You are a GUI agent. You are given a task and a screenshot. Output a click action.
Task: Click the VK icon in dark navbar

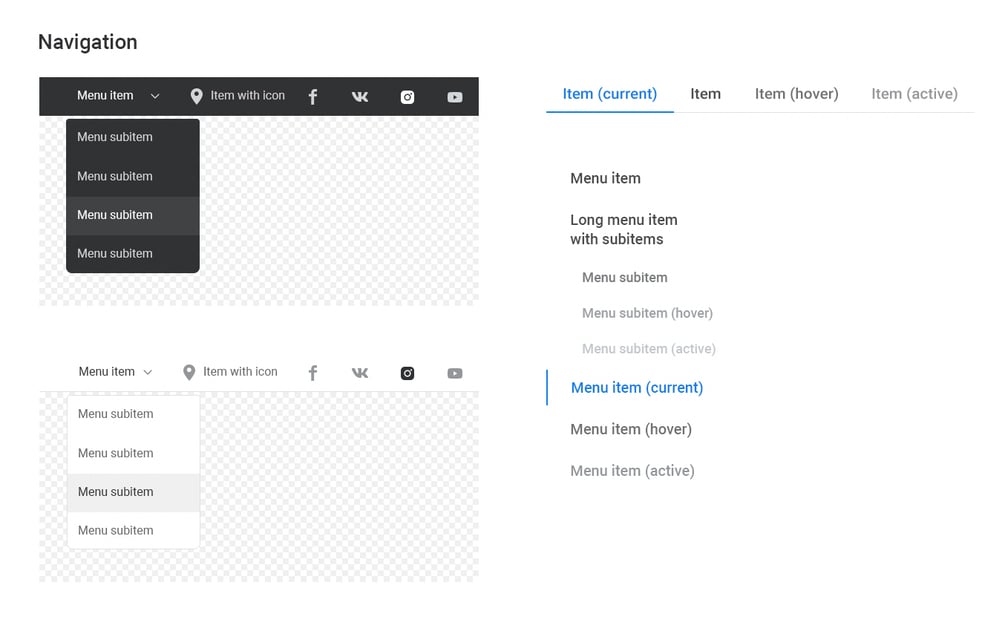(x=360, y=97)
